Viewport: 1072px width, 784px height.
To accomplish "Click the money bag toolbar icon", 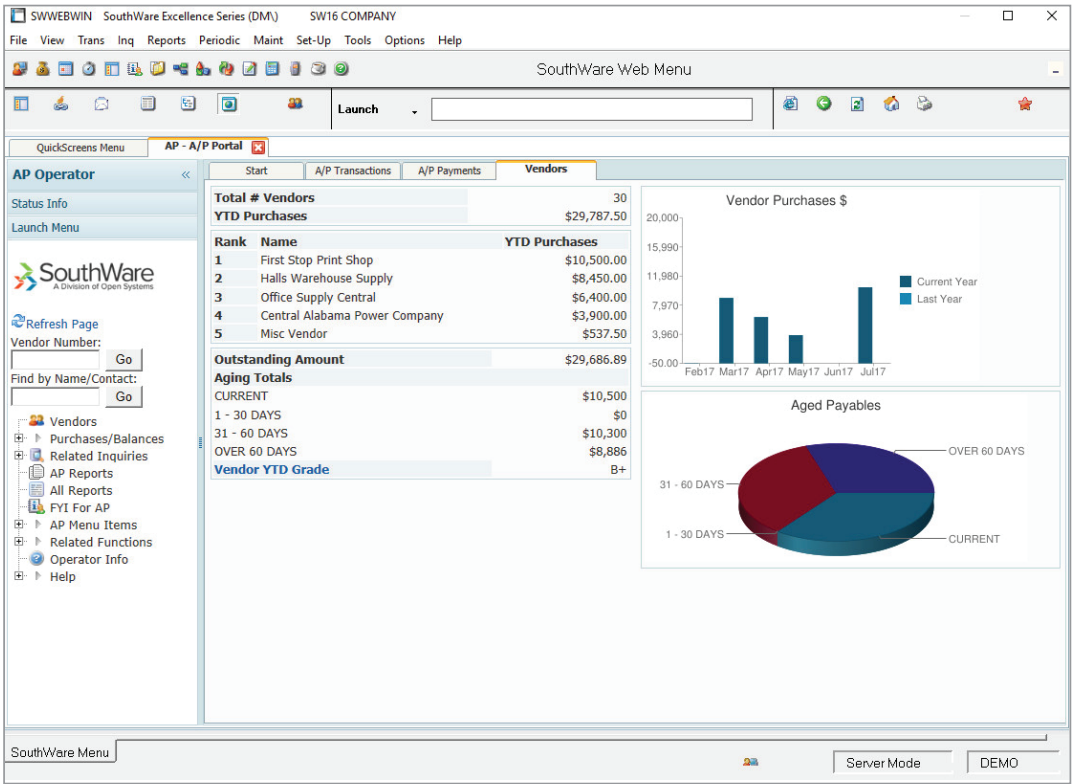I will click(40, 69).
